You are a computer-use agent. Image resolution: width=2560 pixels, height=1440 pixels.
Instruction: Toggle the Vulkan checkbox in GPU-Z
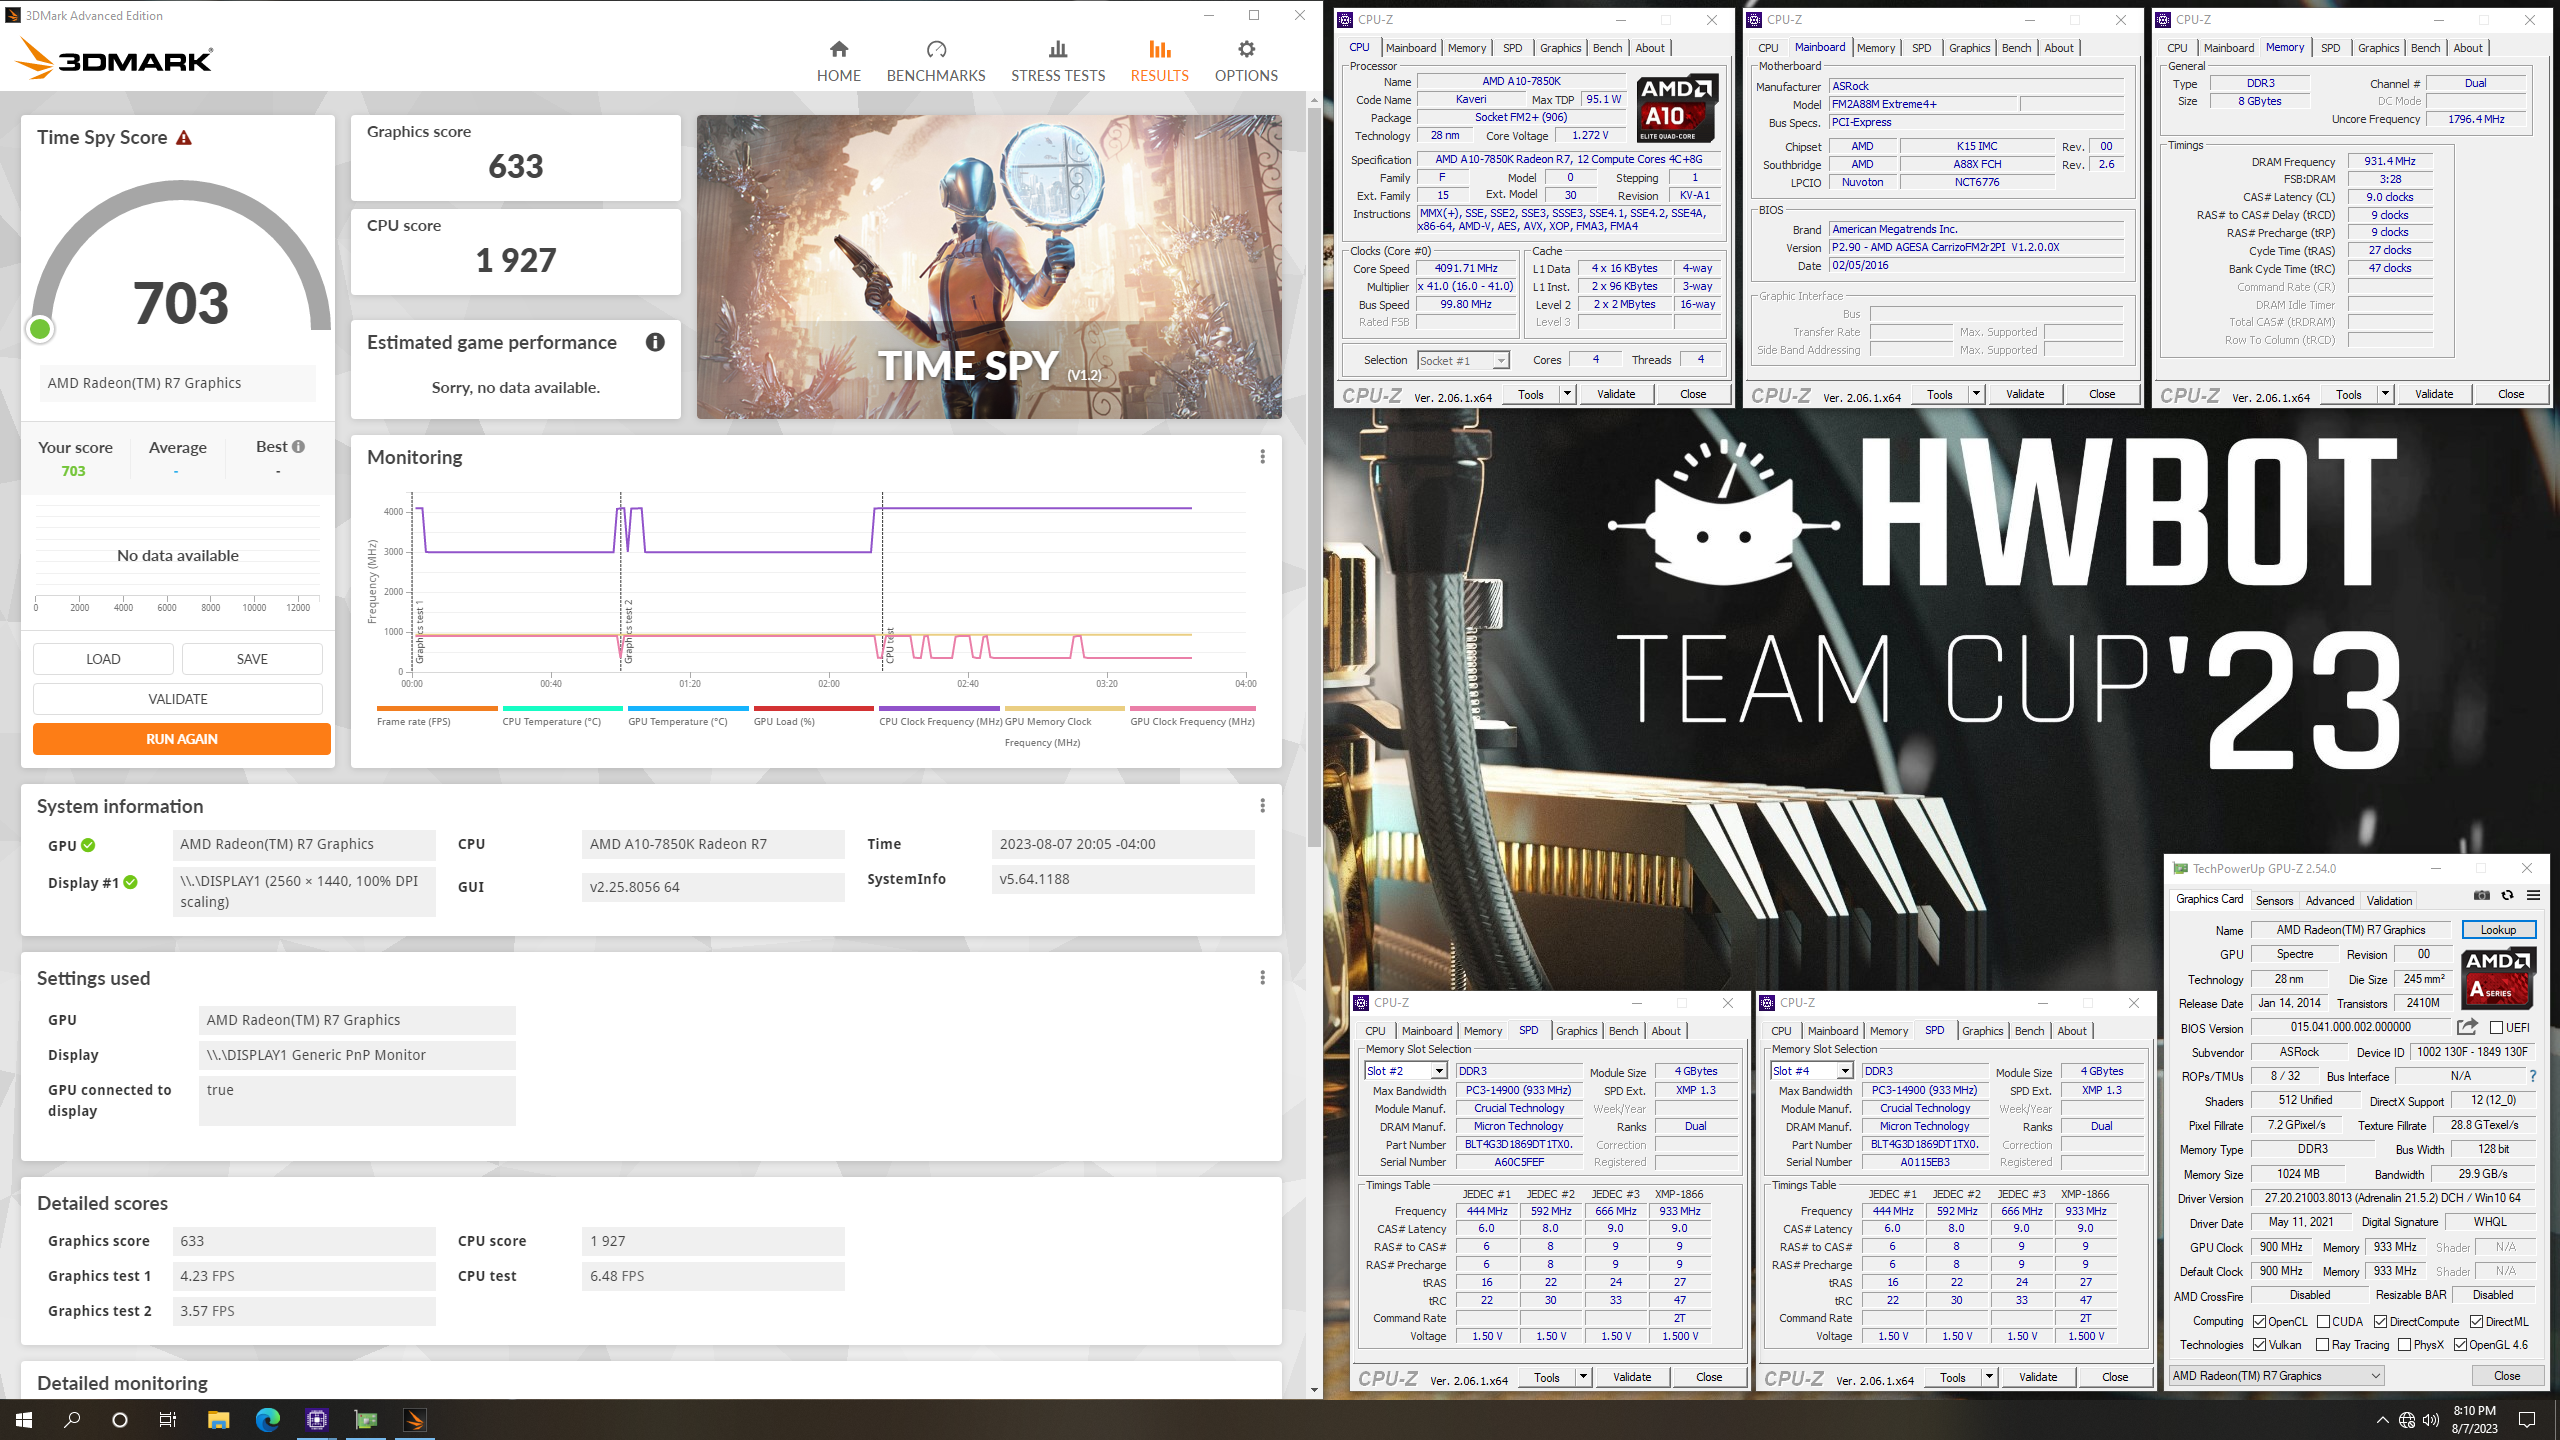click(x=2260, y=1344)
